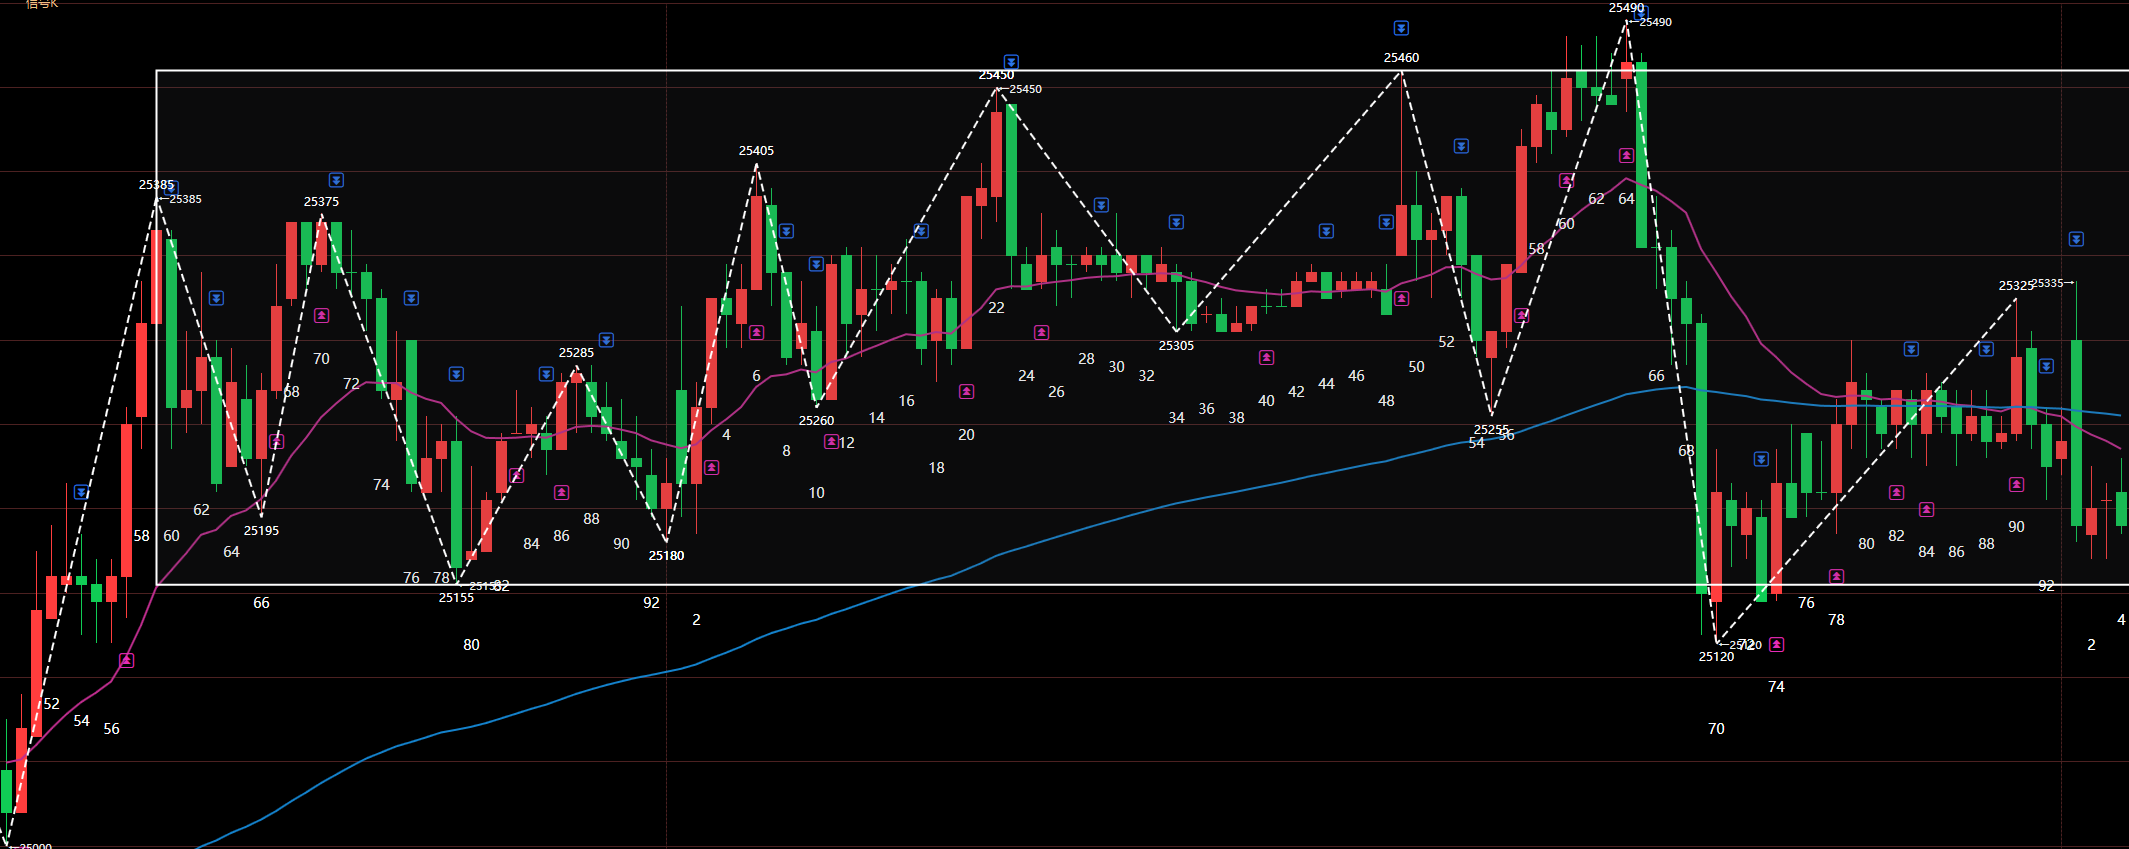
Task: Click the 25375 swing high label
Action: pos(321,202)
